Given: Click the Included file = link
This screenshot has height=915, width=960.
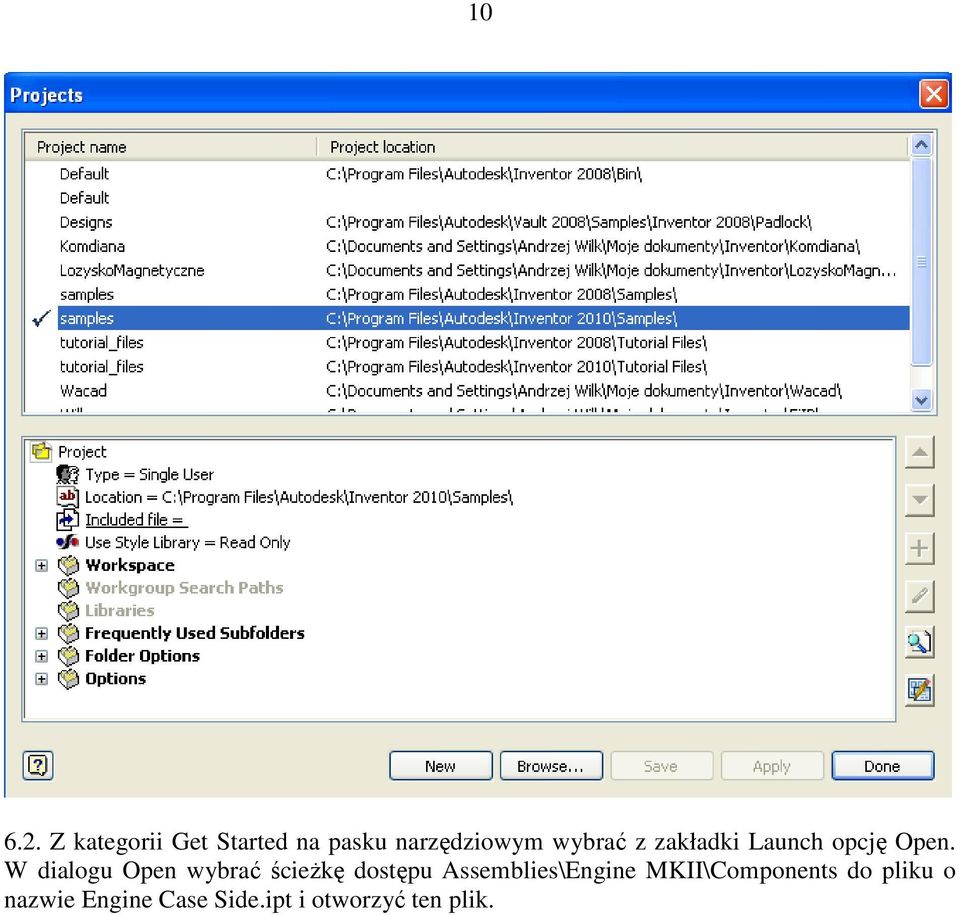Looking at the screenshot, I should [136, 520].
